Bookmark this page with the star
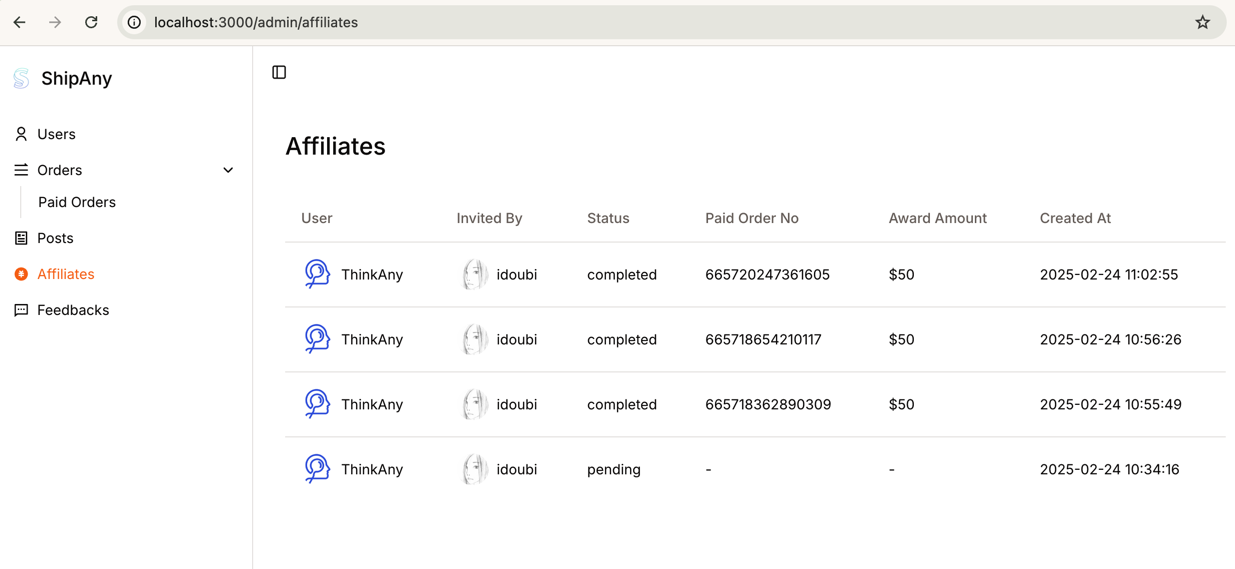Viewport: 1235px width, 569px height. 1202,22
